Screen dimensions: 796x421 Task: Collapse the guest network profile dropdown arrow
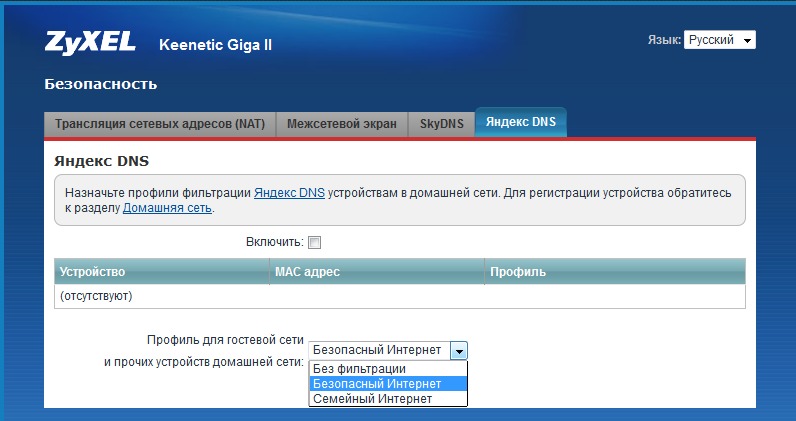[459, 351]
